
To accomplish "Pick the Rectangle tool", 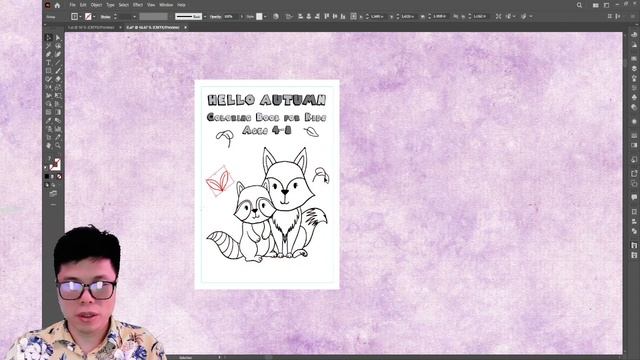I will [49, 71].
